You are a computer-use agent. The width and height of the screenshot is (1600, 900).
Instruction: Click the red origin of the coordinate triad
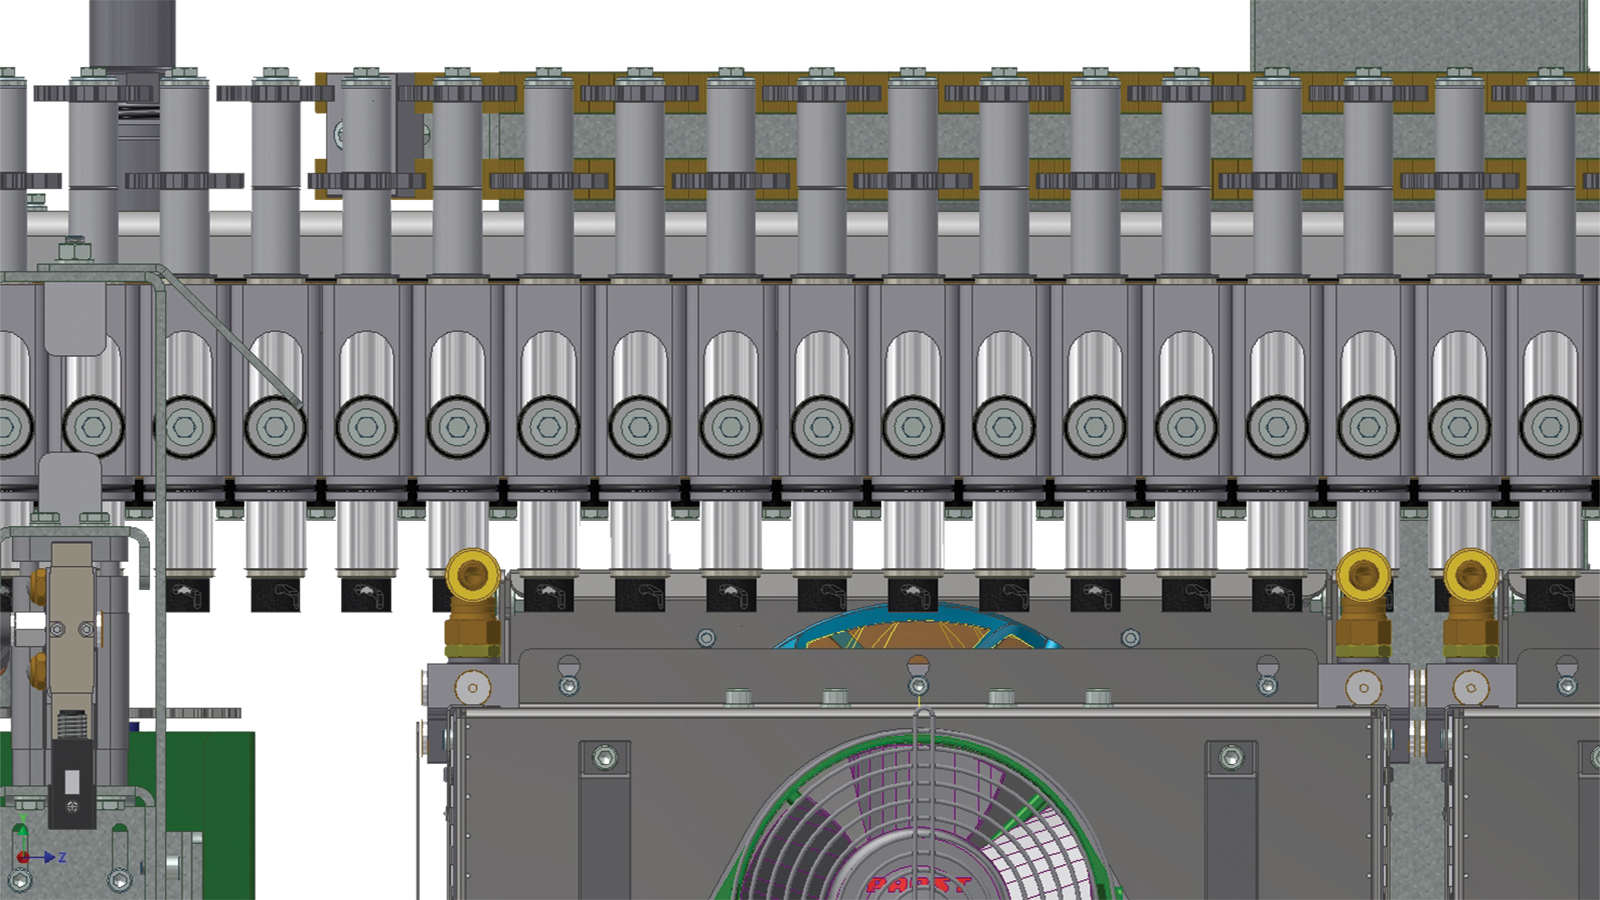pyautogui.click(x=23, y=857)
